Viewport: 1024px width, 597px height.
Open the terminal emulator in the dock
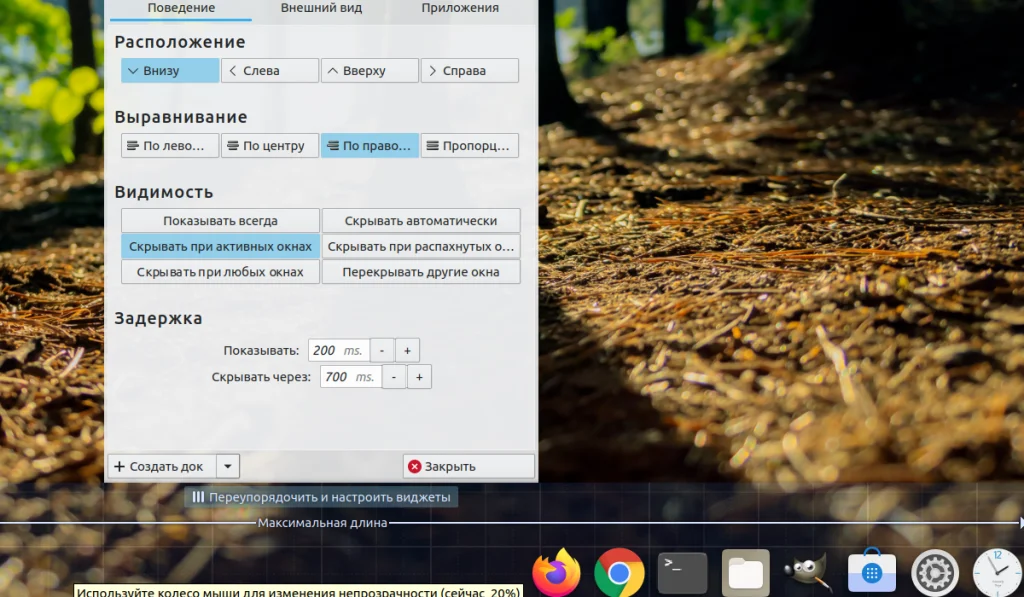pyautogui.click(x=683, y=571)
